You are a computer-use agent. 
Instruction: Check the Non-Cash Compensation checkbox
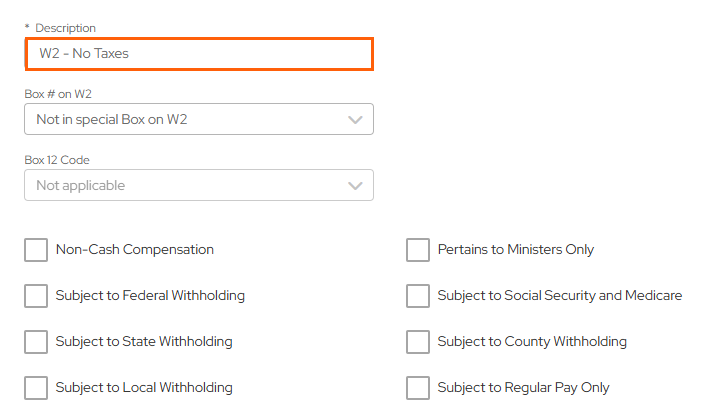point(36,250)
